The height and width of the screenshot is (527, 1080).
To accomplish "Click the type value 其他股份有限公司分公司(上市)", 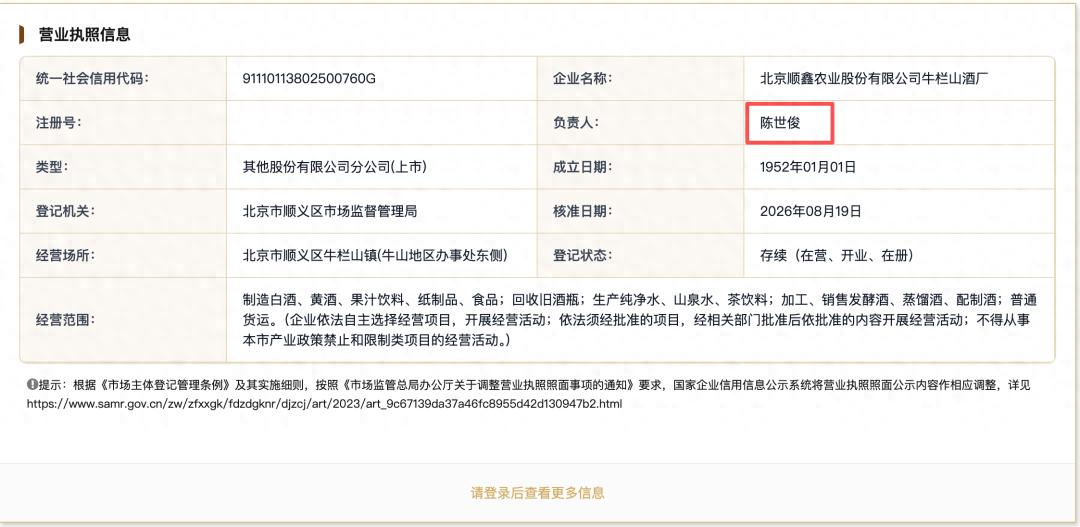I will [x=335, y=167].
